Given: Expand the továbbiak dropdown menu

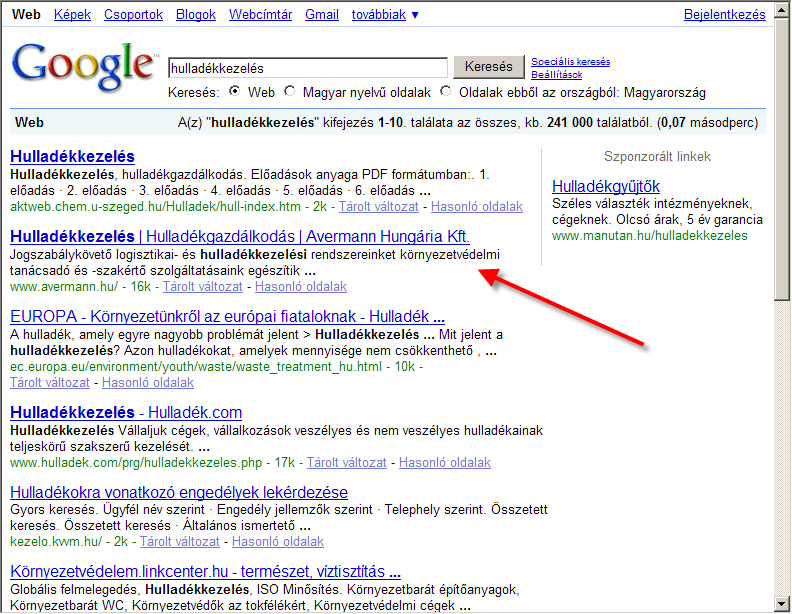Looking at the screenshot, I should [385, 15].
